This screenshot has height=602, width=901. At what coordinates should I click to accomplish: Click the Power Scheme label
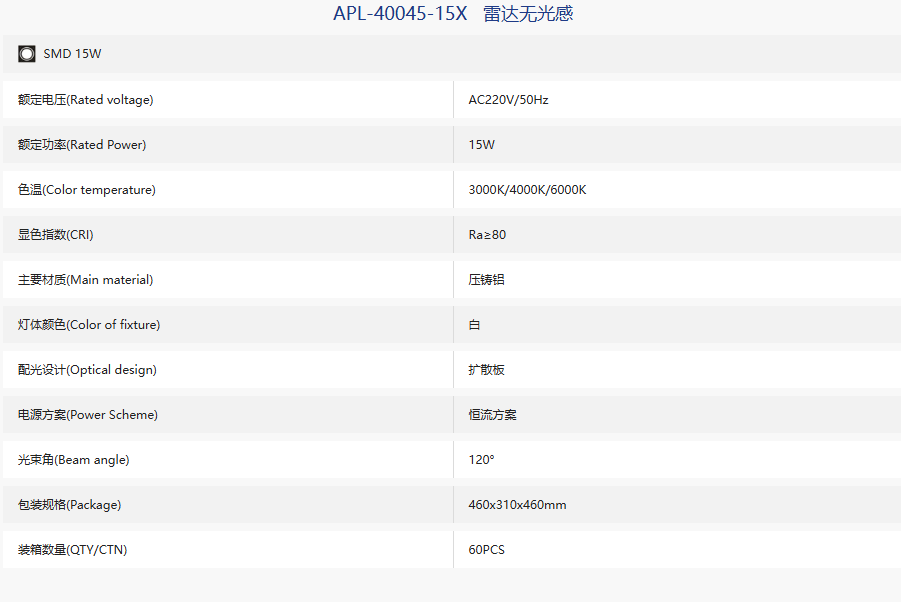pos(88,415)
